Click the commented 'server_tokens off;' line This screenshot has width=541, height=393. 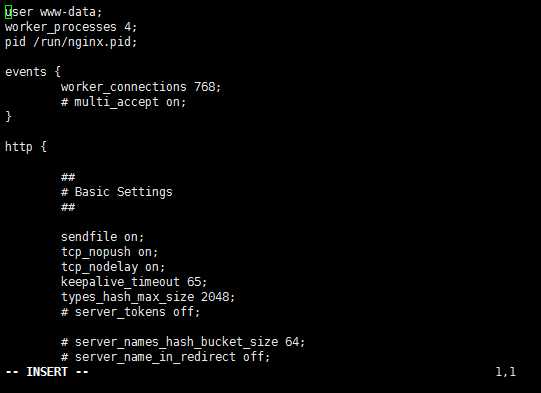point(130,312)
